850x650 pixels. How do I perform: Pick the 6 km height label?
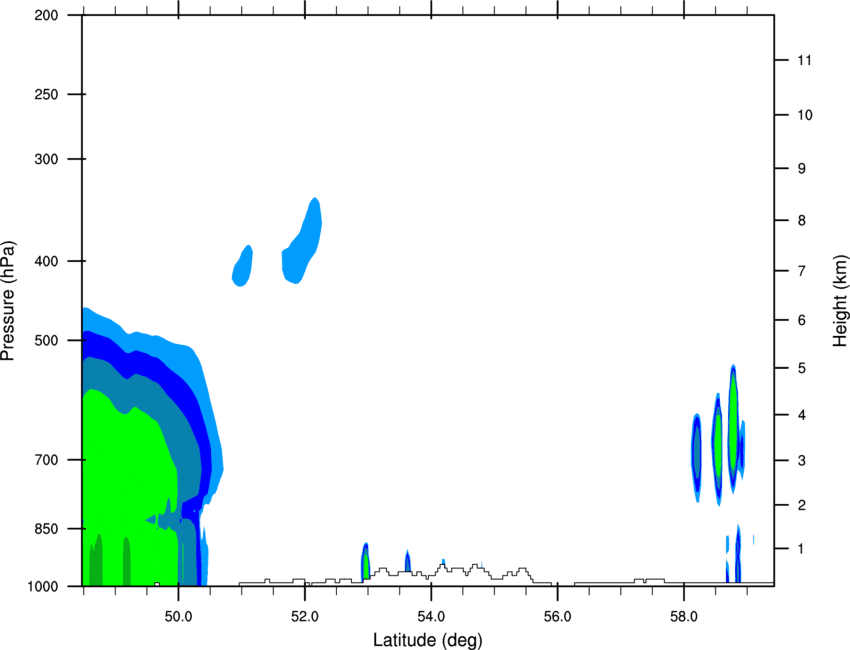click(x=802, y=320)
